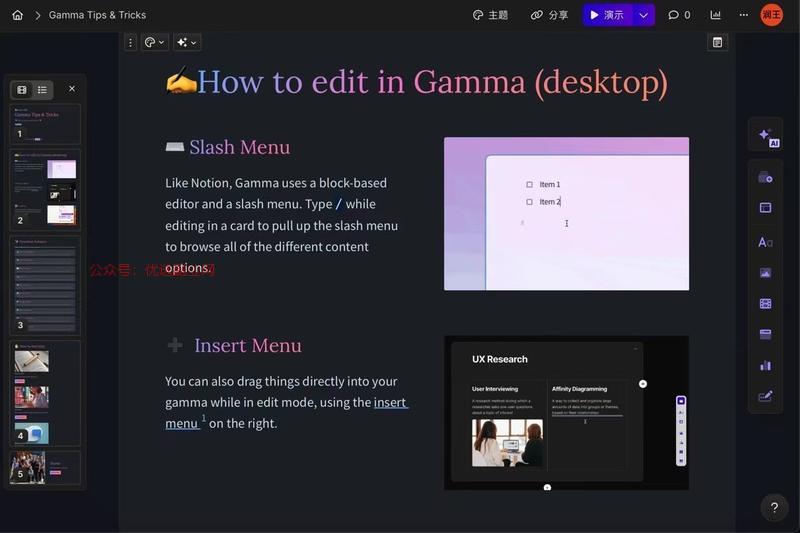This screenshot has height=533, width=800.
Task: Switch sidebar to filmstrip view
Action: [22, 90]
